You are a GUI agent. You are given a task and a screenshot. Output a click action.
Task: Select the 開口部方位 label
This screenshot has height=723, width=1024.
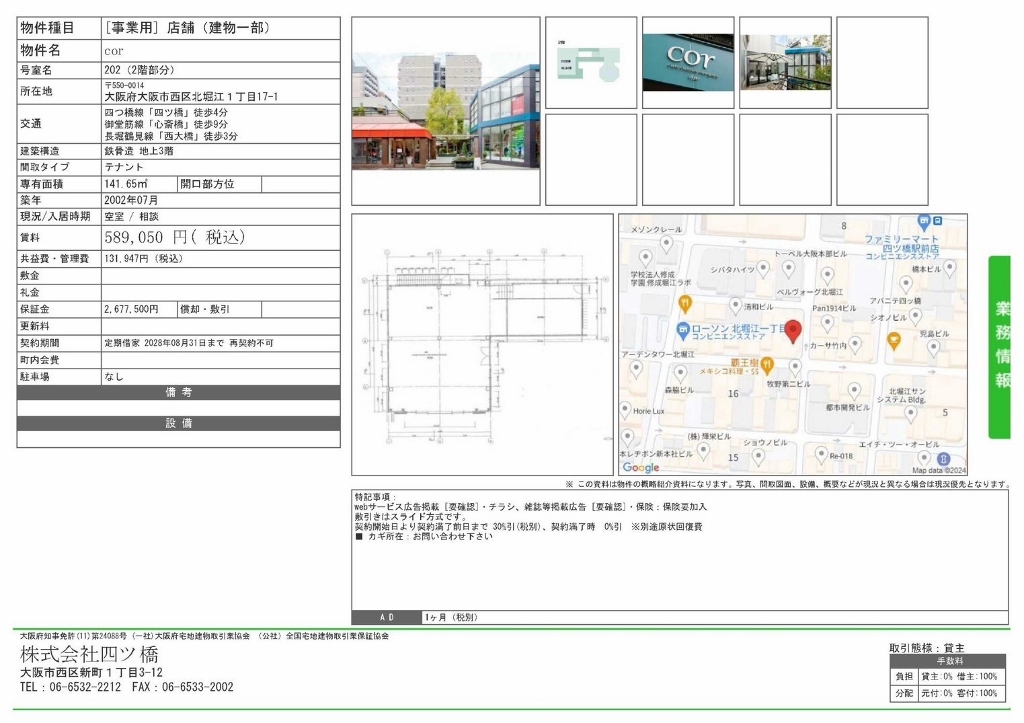[207, 184]
